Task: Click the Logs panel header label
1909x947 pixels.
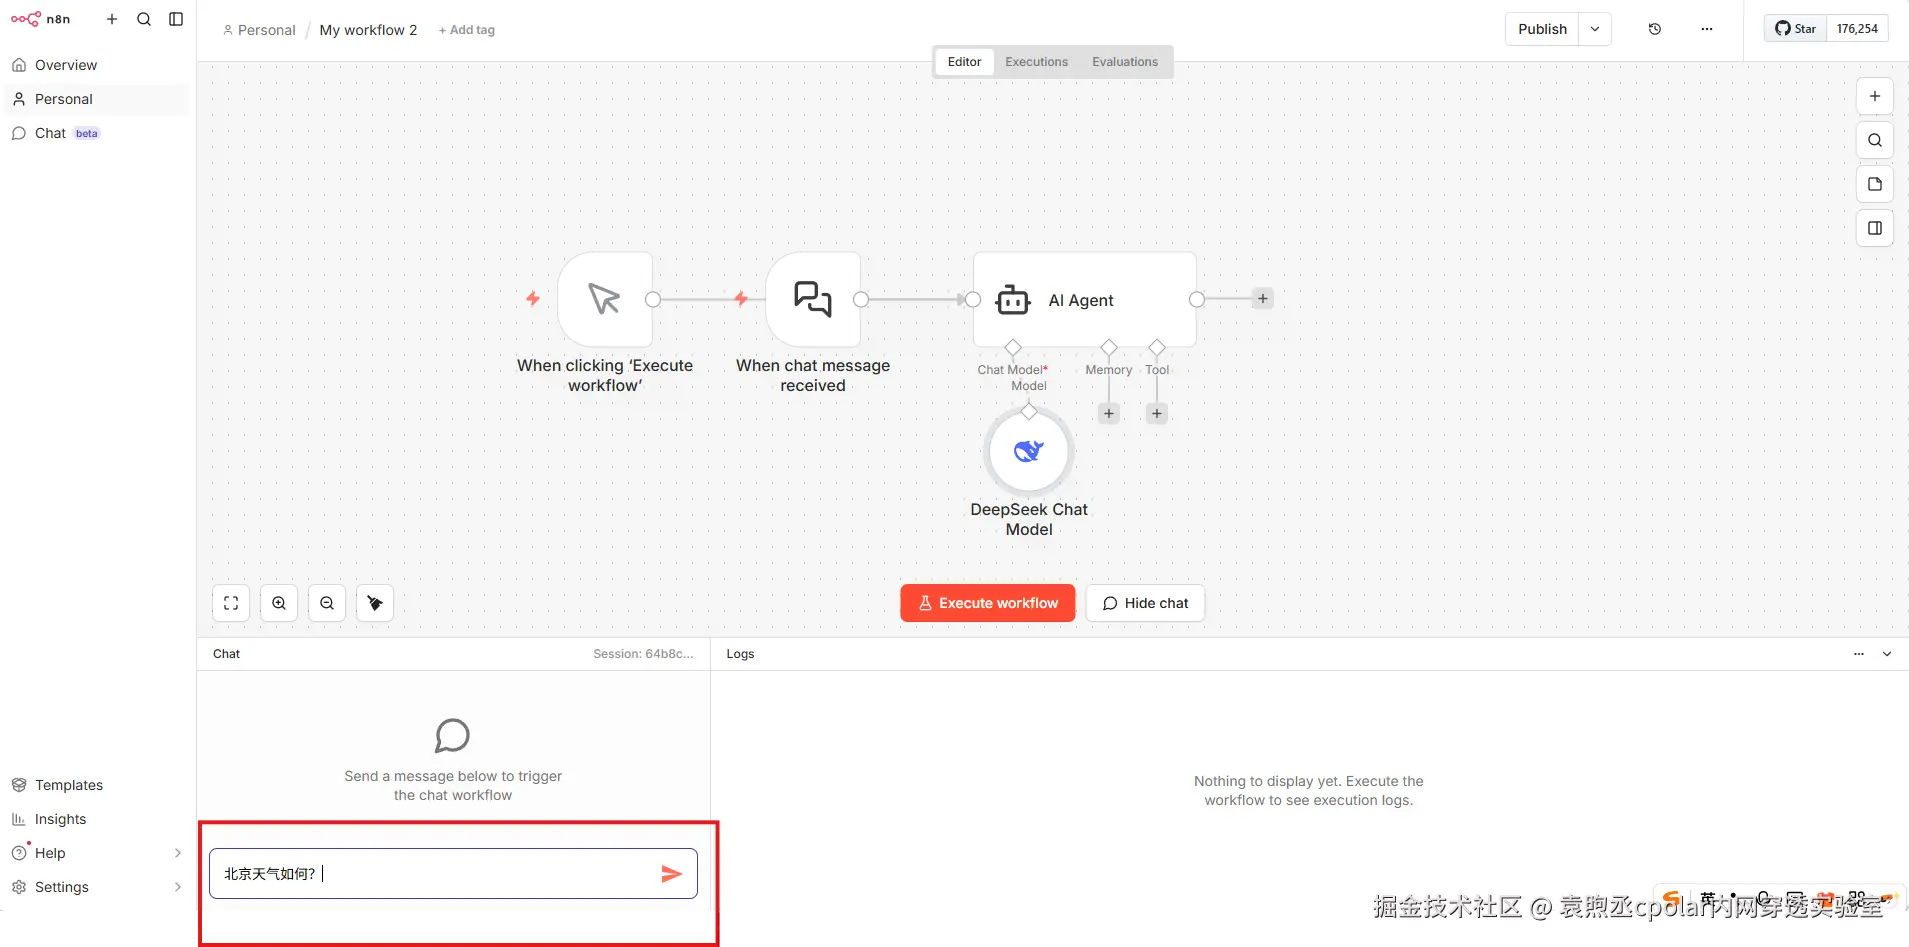Action: [x=740, y=654]
